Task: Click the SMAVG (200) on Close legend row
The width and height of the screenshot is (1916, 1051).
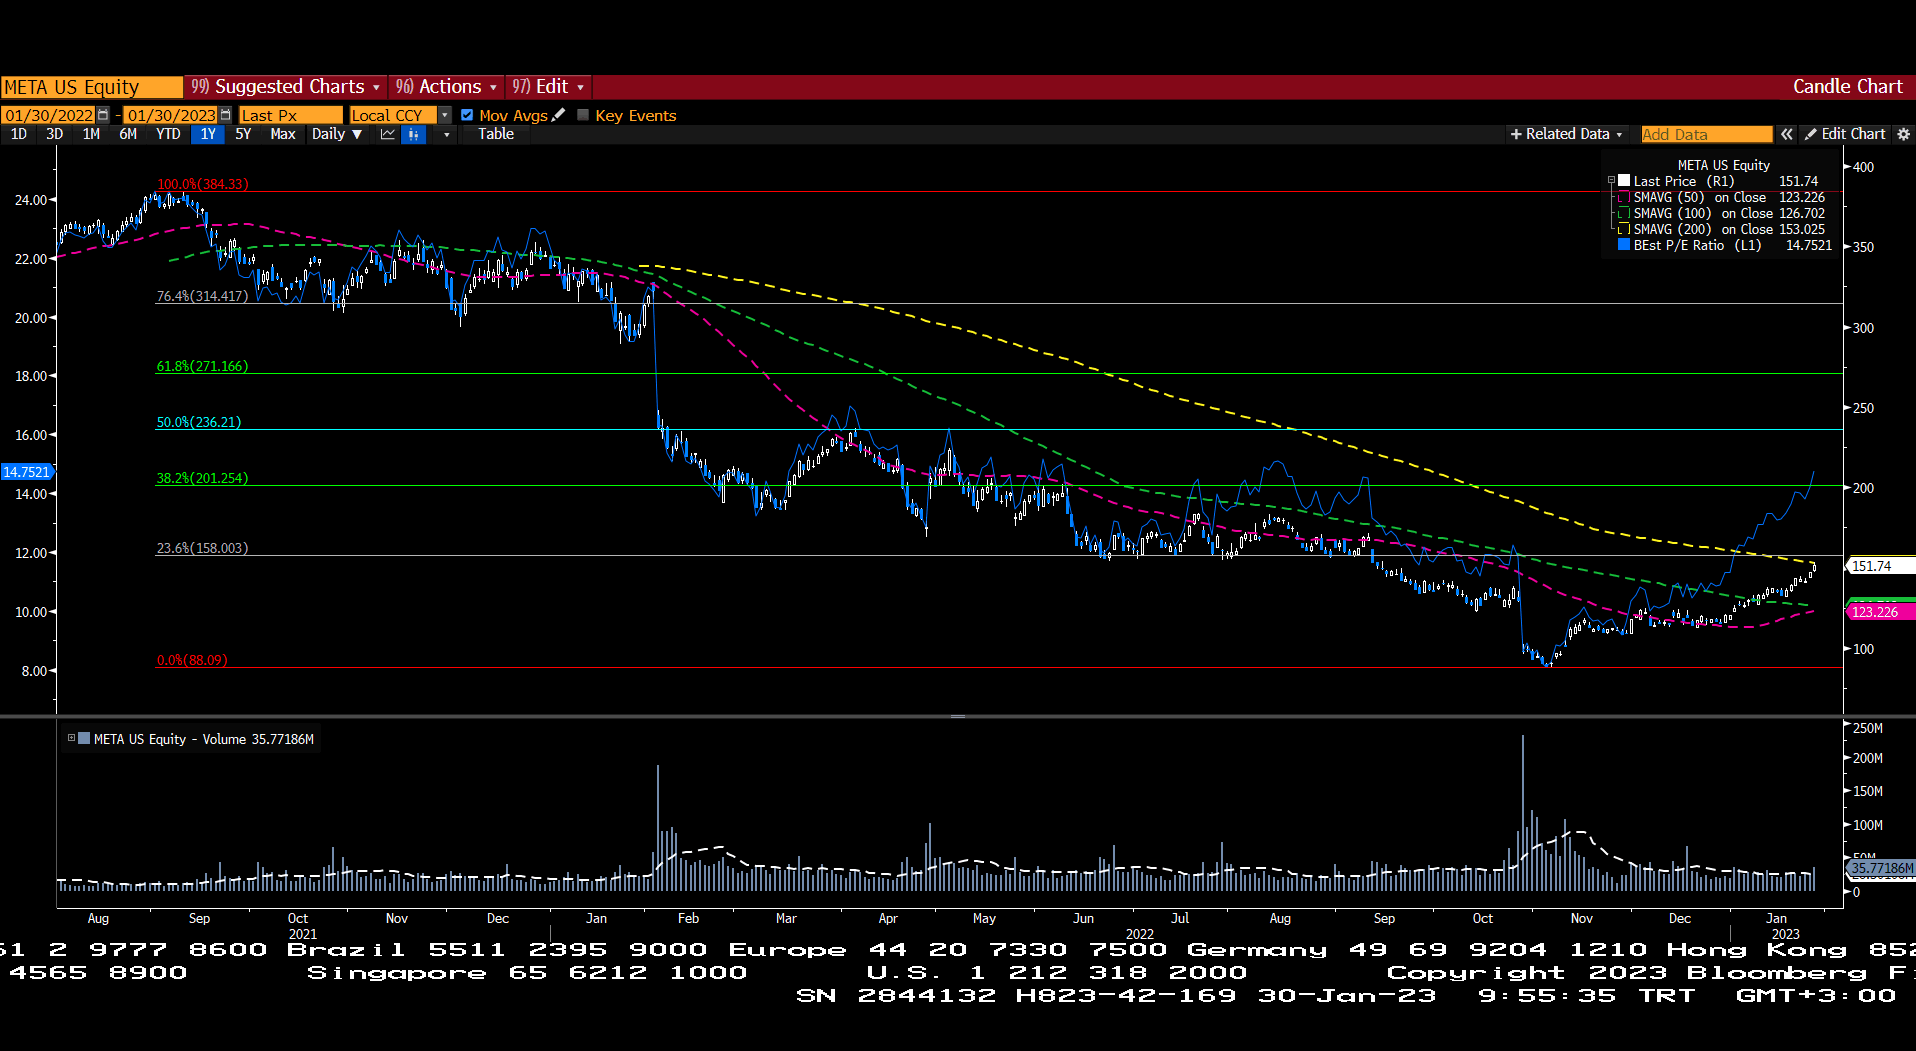Action: 1722,229
